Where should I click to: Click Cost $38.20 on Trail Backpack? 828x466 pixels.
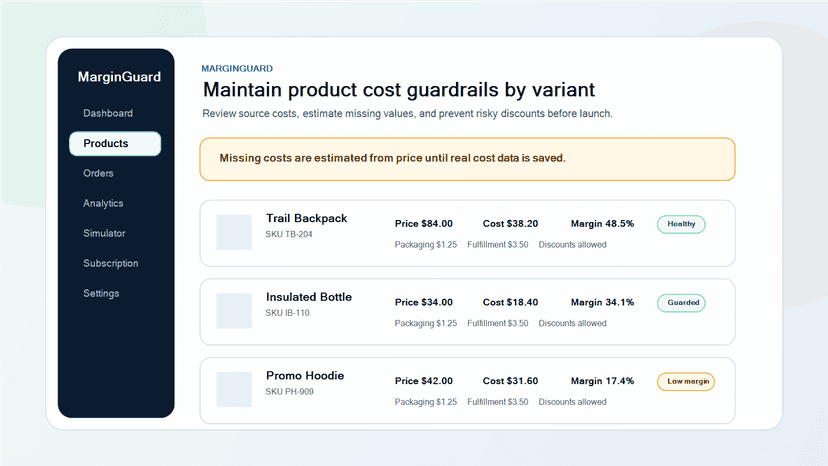pos(510,223)
